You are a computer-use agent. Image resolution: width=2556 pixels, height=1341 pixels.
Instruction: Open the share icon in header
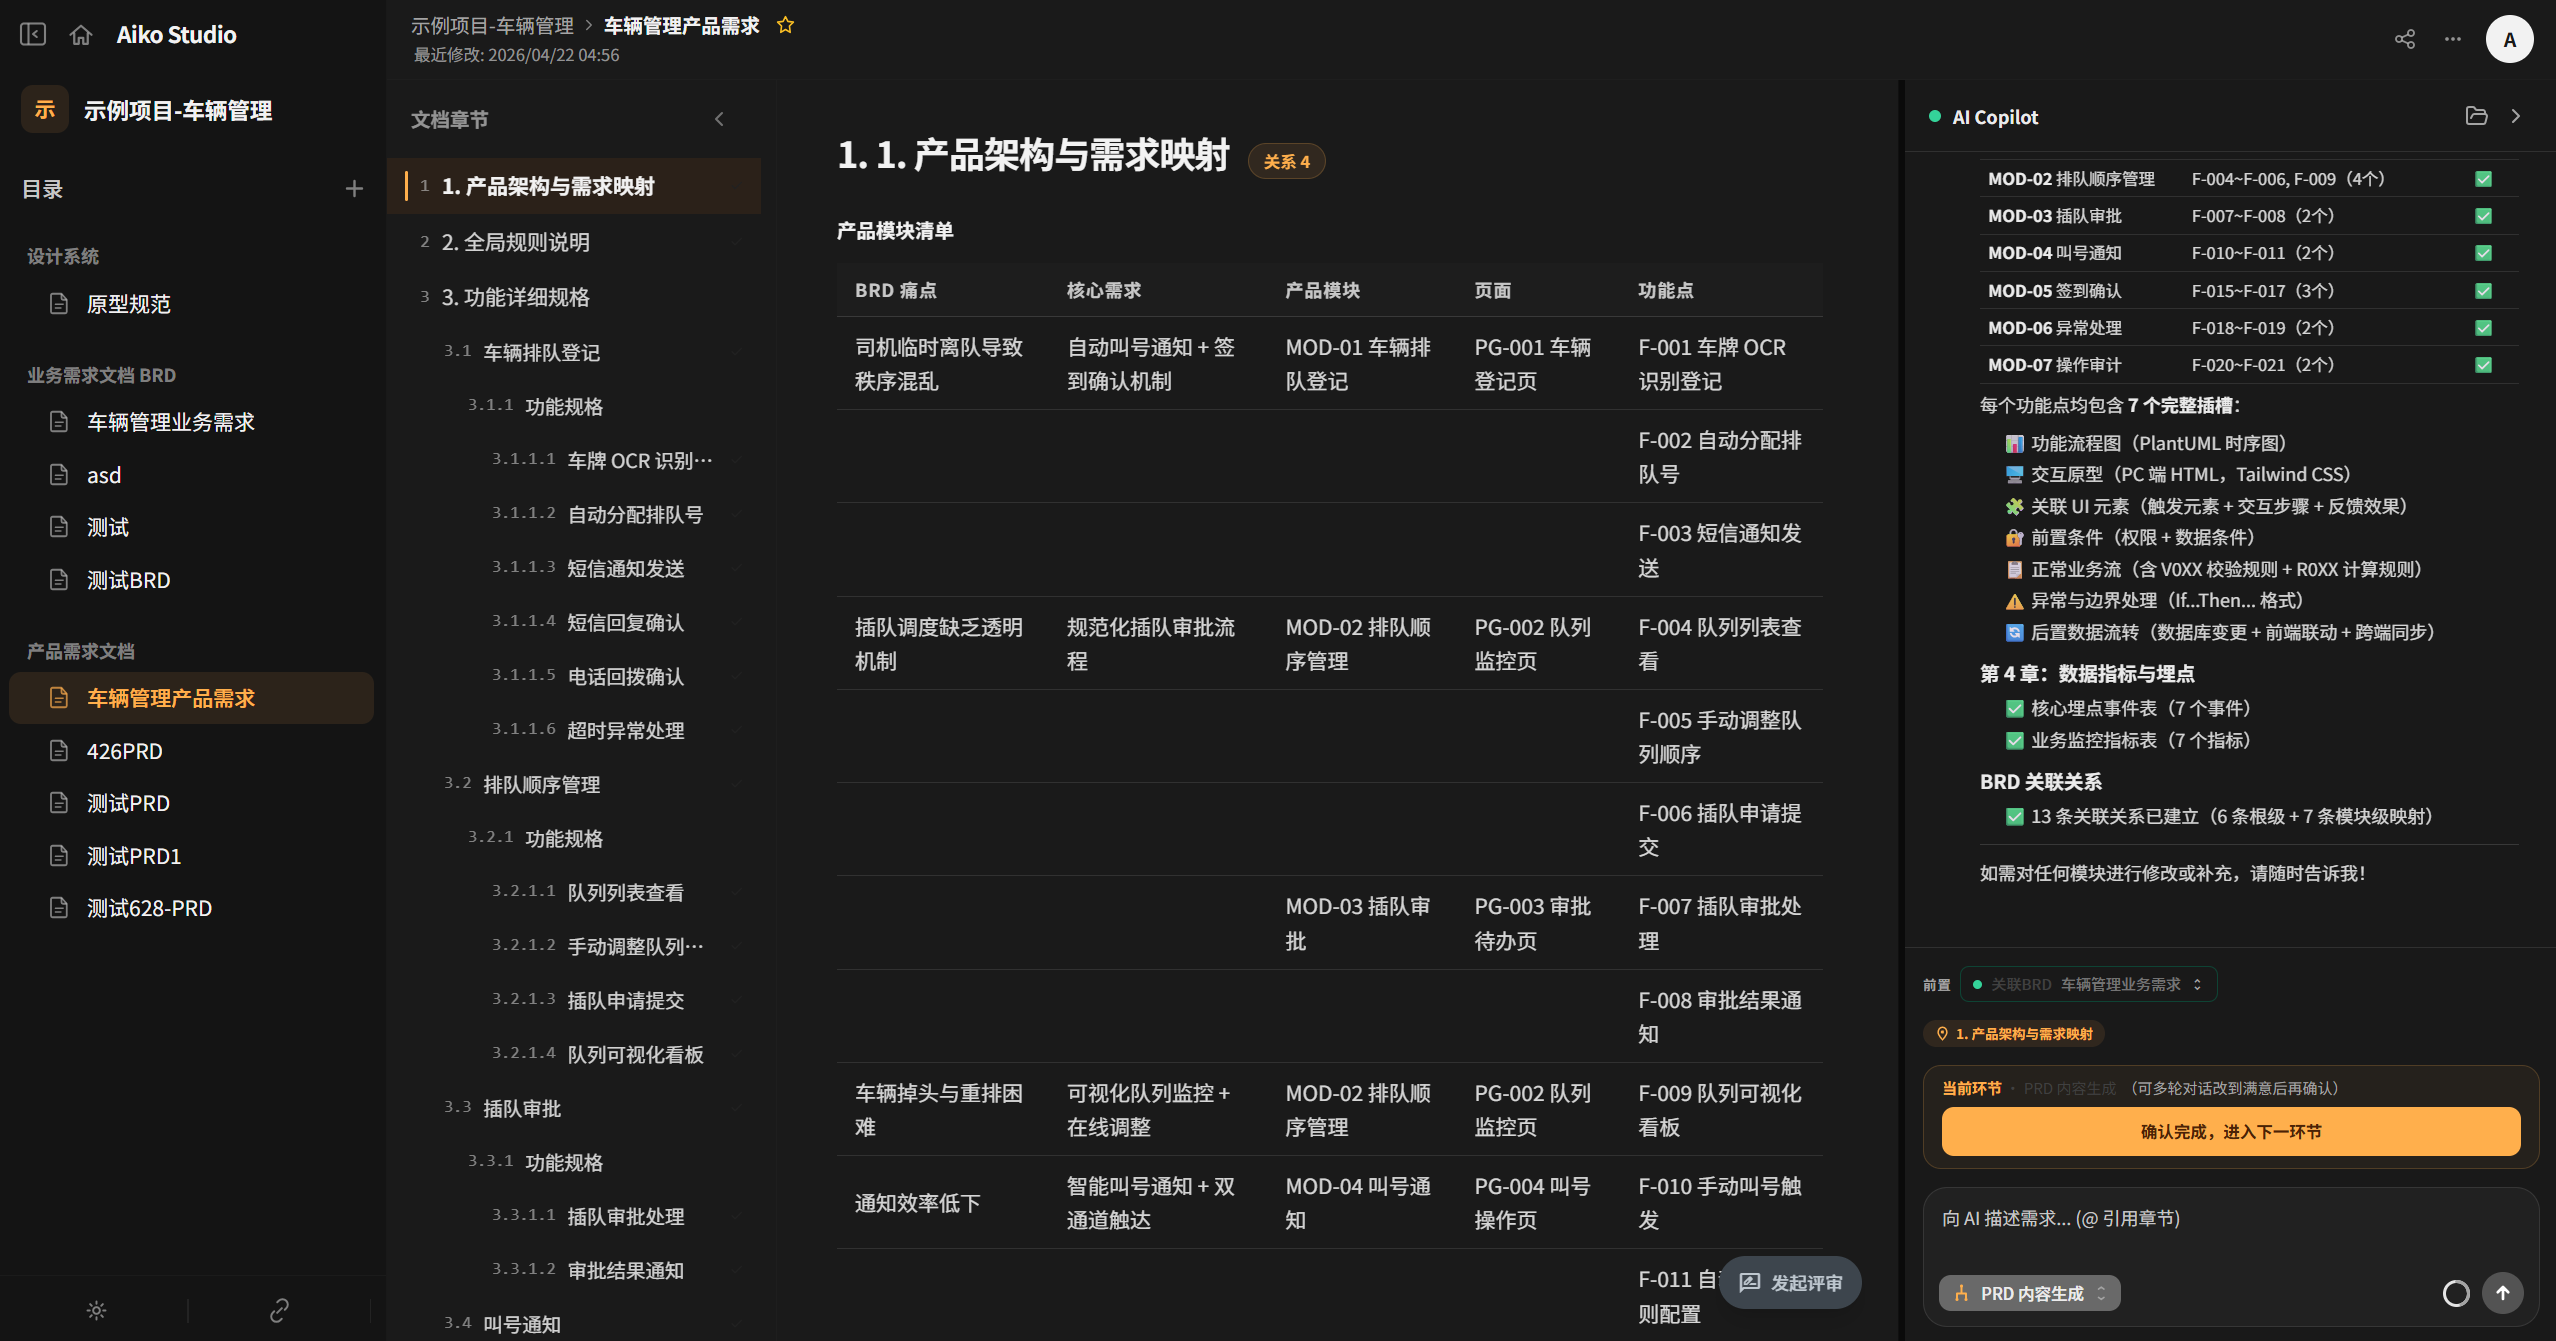pos(2405,39)
